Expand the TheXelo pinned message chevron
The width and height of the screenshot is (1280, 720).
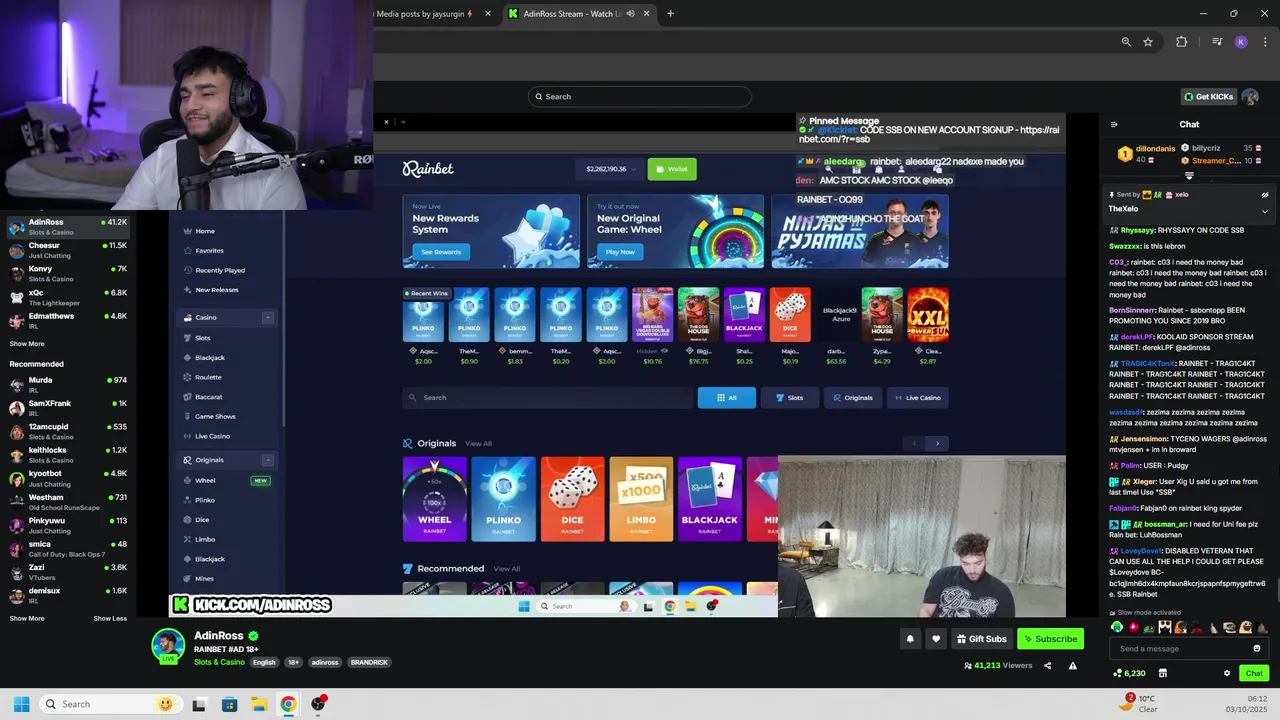click(1264, 211)
